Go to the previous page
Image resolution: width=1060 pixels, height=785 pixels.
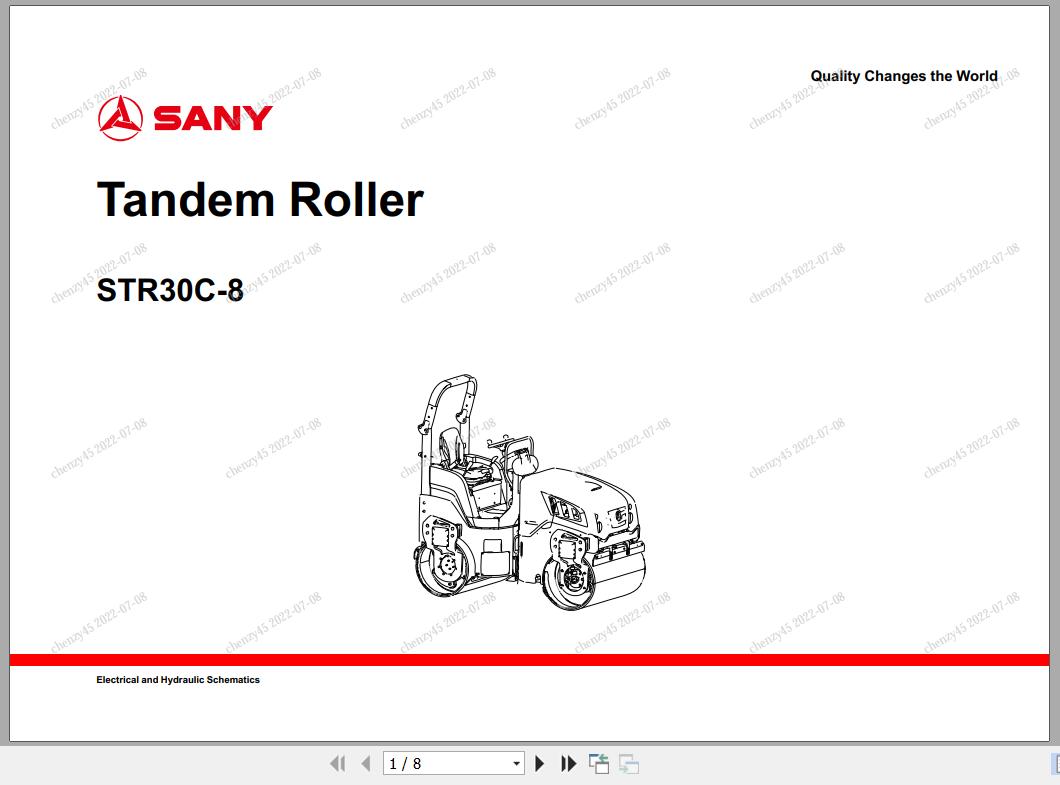(x=366, y=763)
